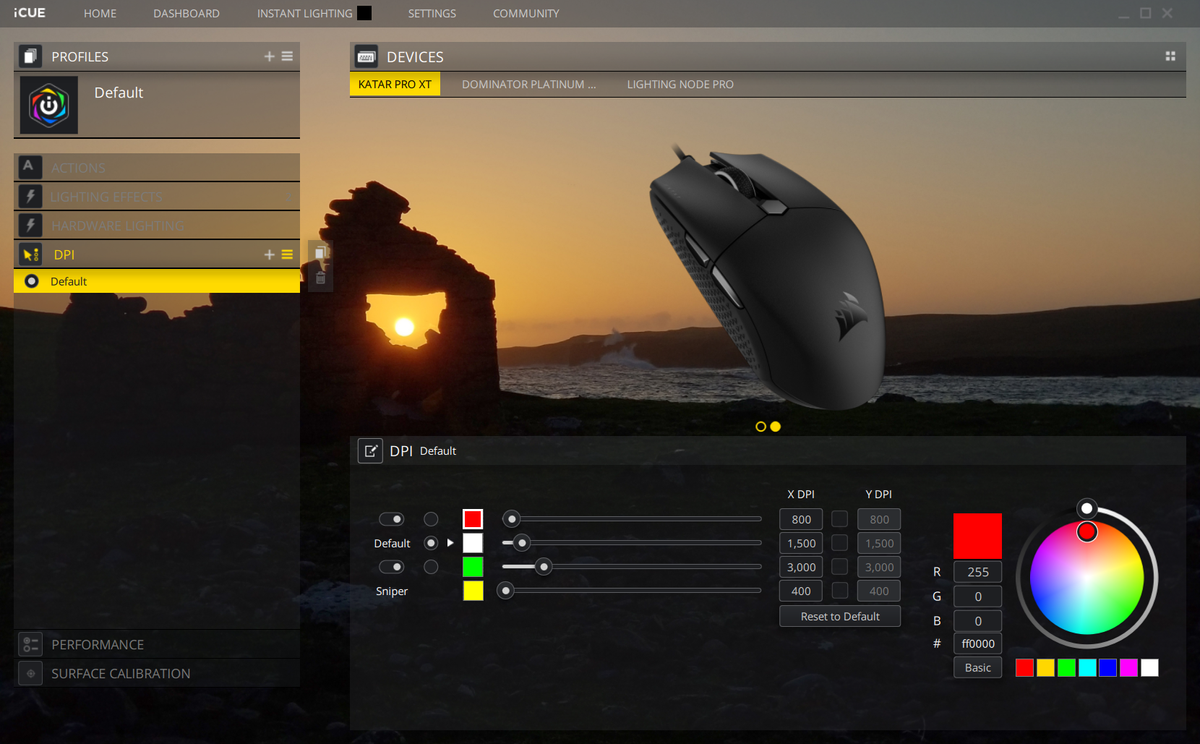The image size is (1200, 744).
Task: Expand the Lighting Effects section
Action: click(x=157, y=196)
